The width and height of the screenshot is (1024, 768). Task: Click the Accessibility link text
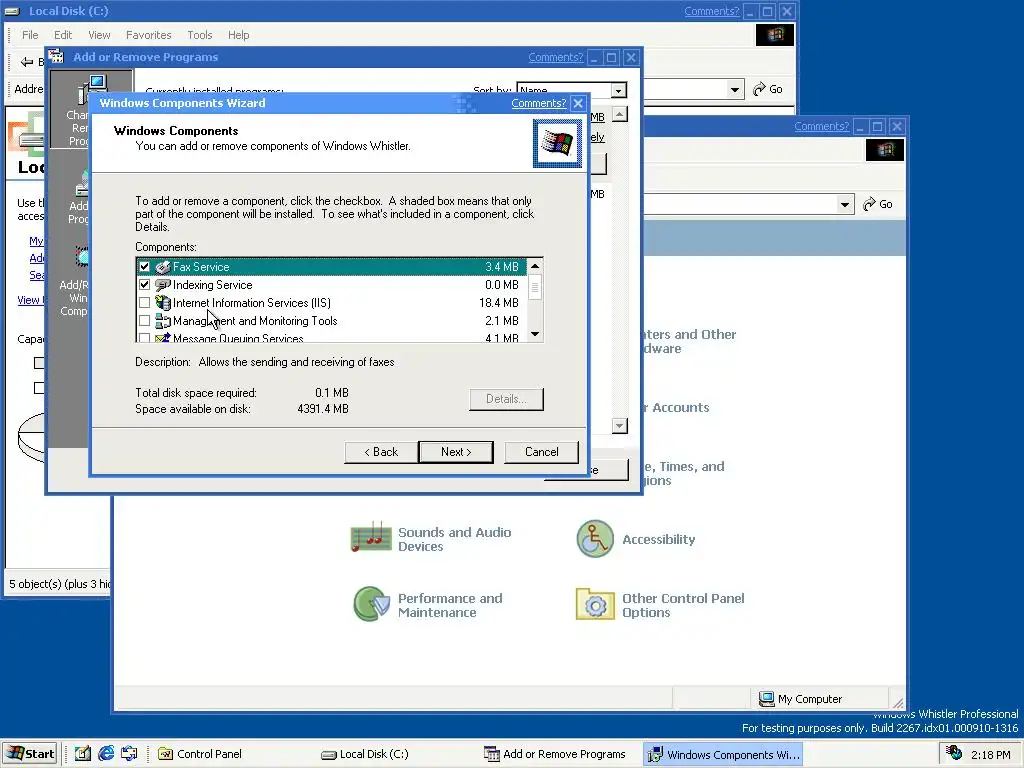point(659,539)
